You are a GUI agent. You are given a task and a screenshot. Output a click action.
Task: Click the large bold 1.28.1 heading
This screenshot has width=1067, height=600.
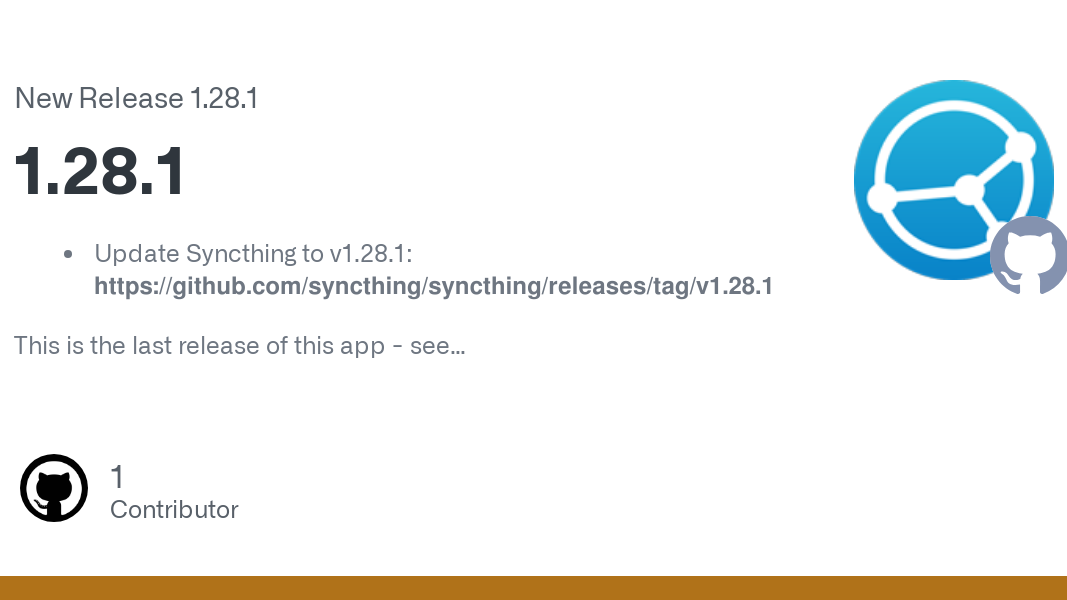coord(99,171)
